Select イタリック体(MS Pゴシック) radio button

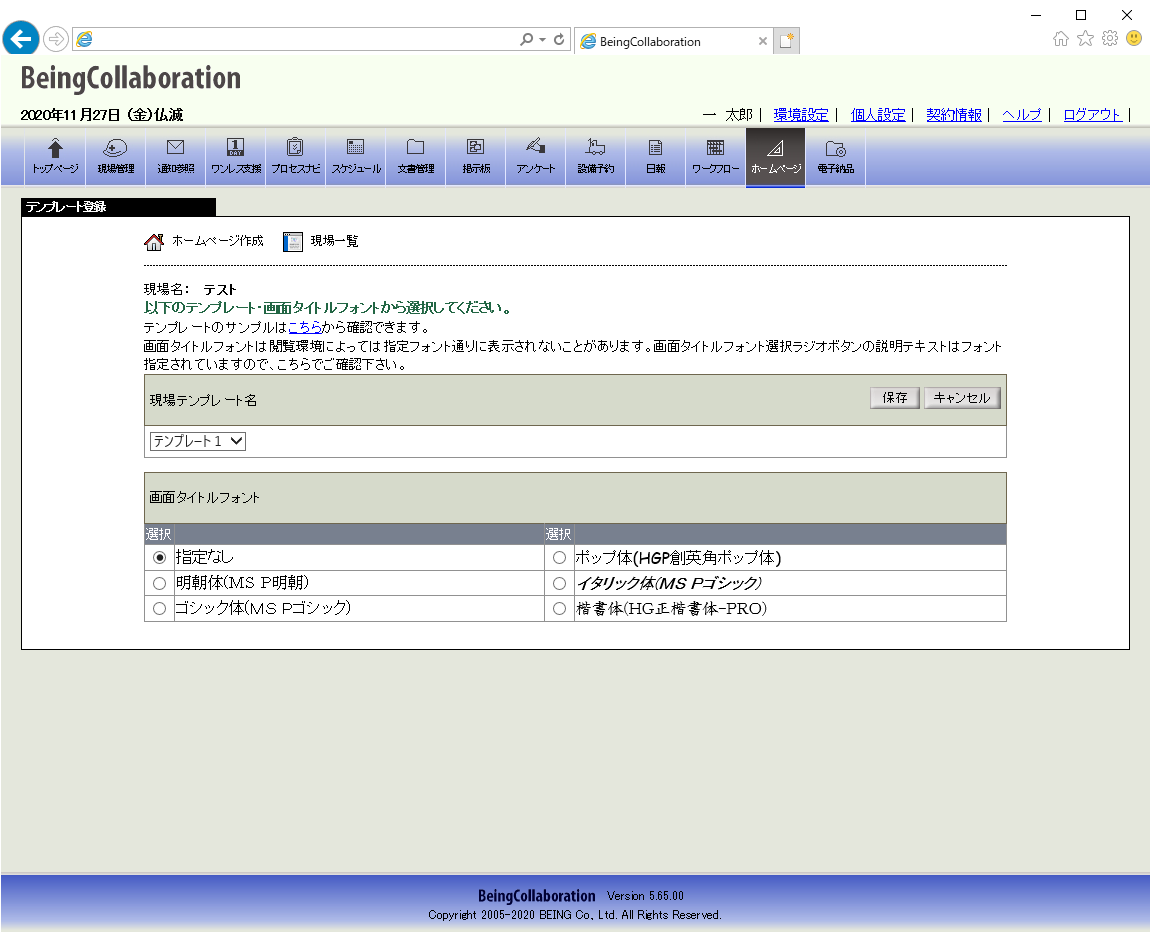559,584
